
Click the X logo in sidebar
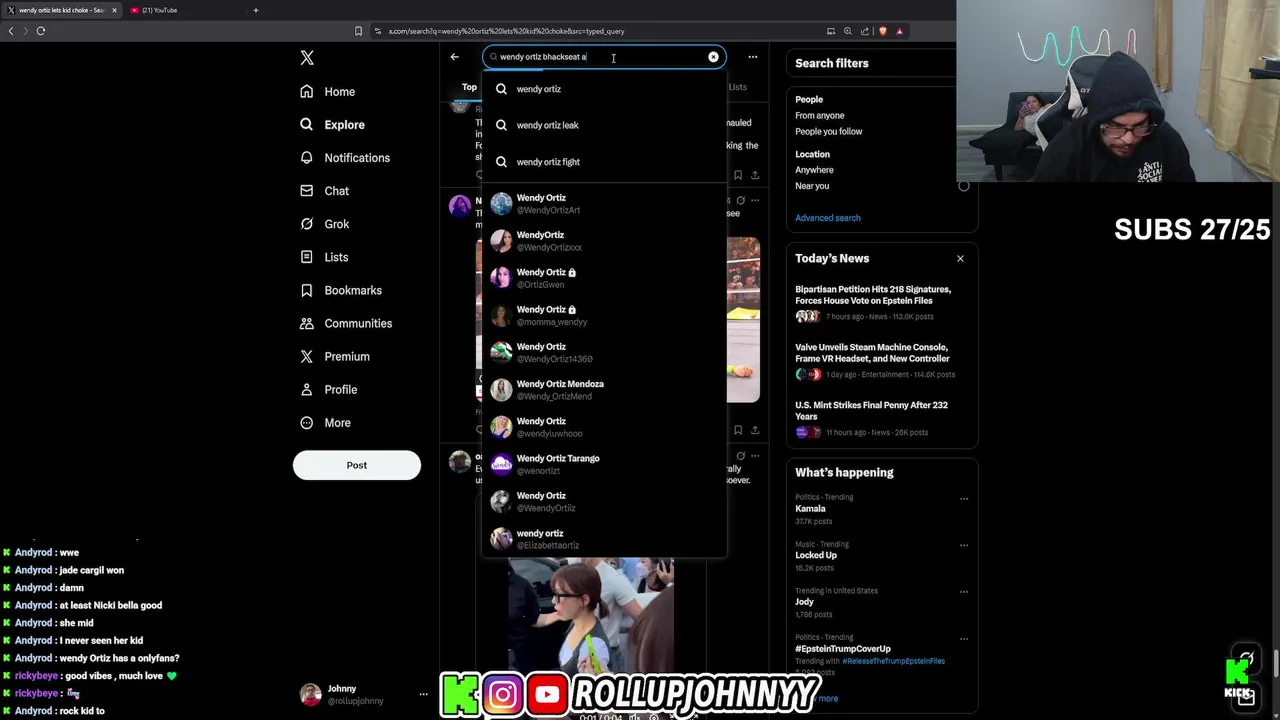click(307, 58)
